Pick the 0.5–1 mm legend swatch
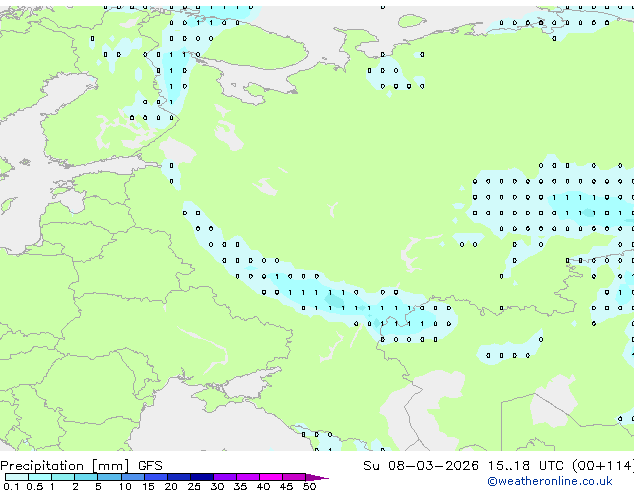Screen dimensions: 634x490 tap(40, 477)
